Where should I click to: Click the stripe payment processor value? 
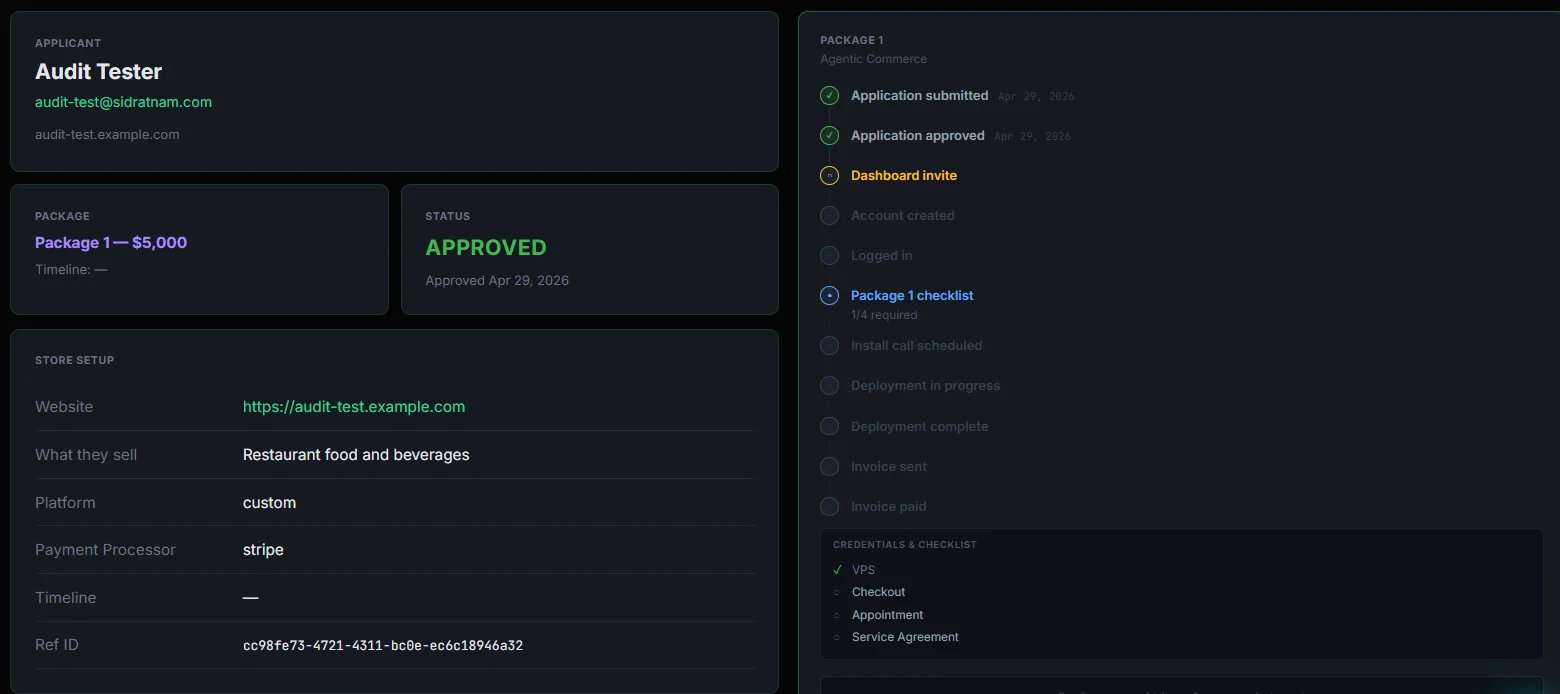point(263,550)
